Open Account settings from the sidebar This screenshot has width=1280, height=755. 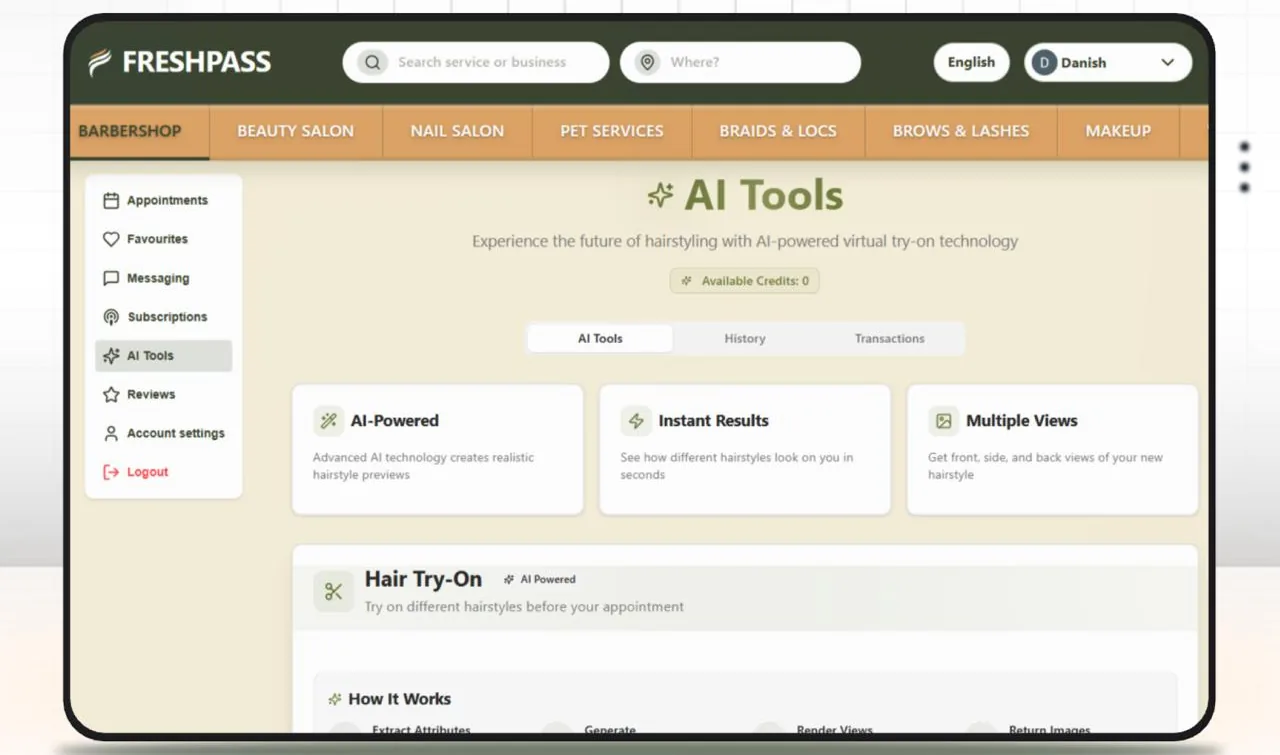click(x=163, y=434)
